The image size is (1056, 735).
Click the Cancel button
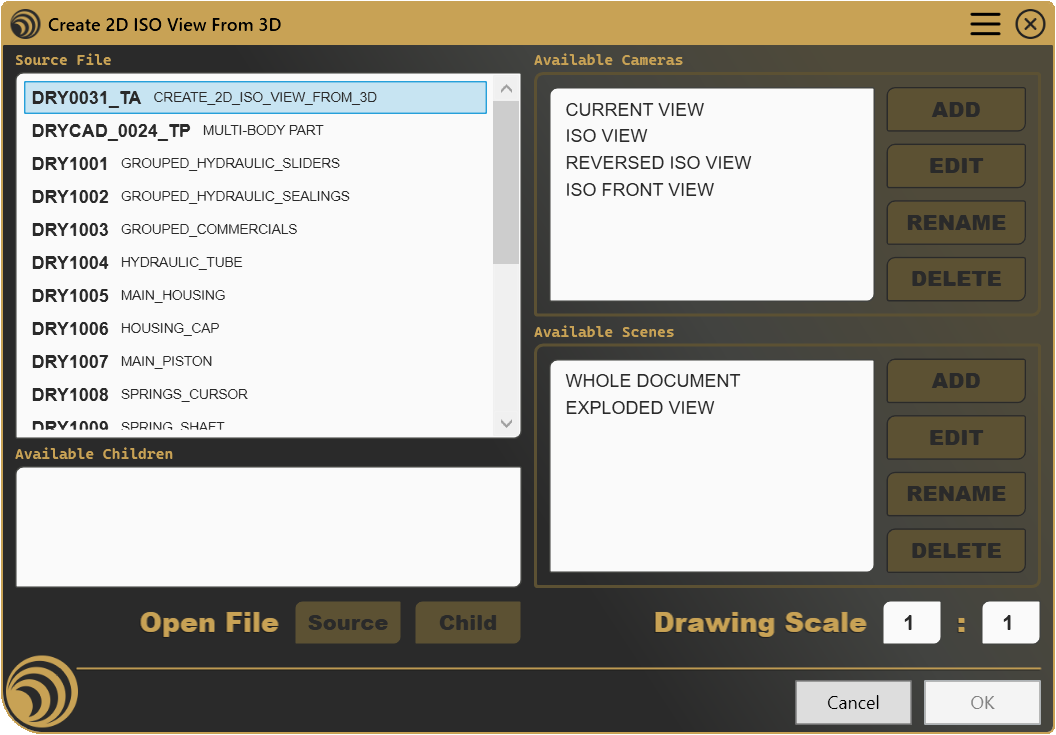(853, 703)
